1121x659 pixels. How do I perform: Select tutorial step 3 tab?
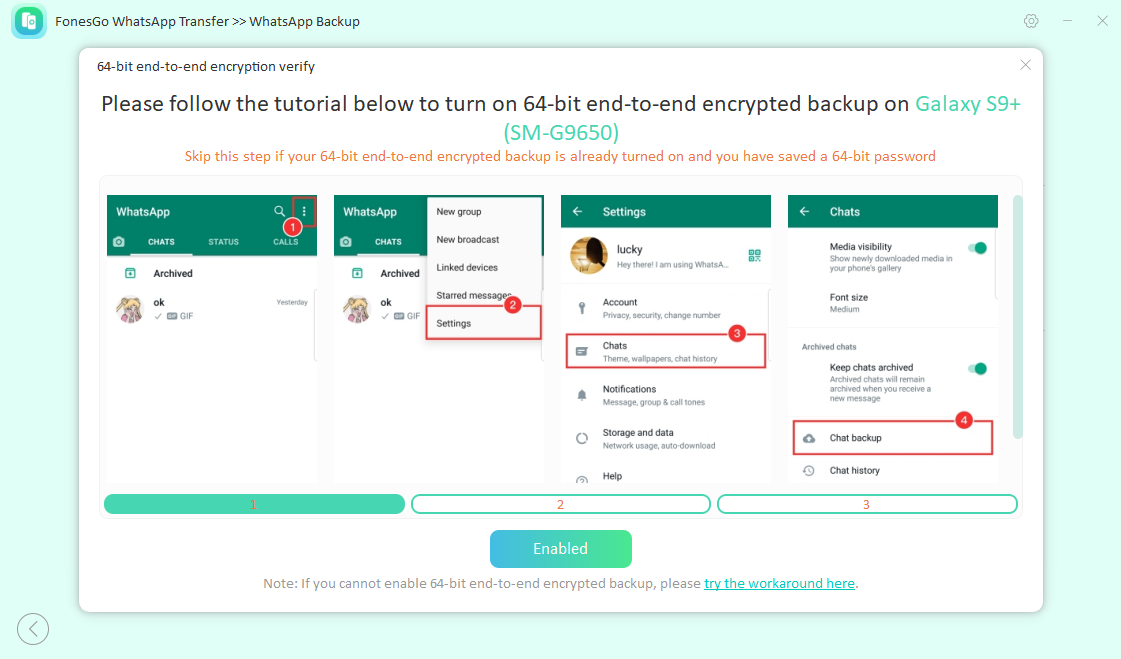[x=866, y=504]
